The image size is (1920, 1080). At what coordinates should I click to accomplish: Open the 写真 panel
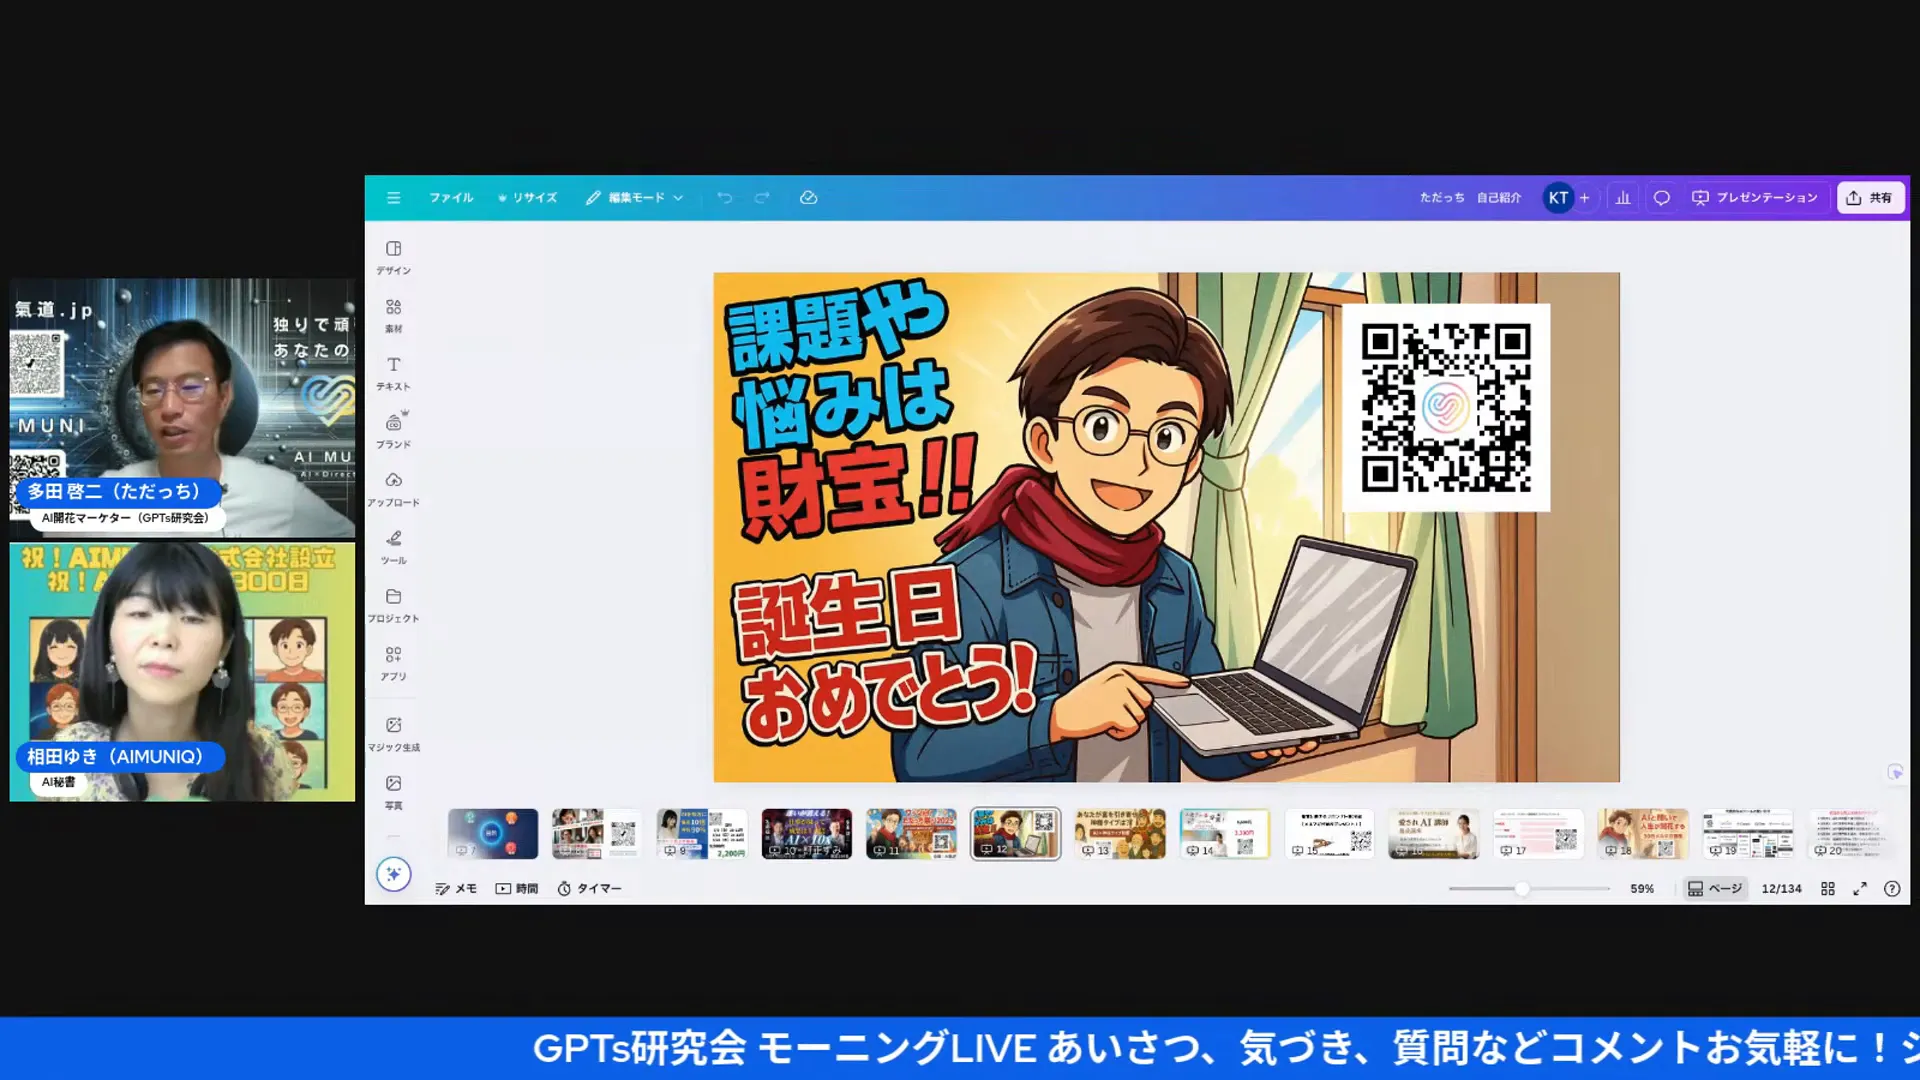pyautogui.click(x=393, y=792)
